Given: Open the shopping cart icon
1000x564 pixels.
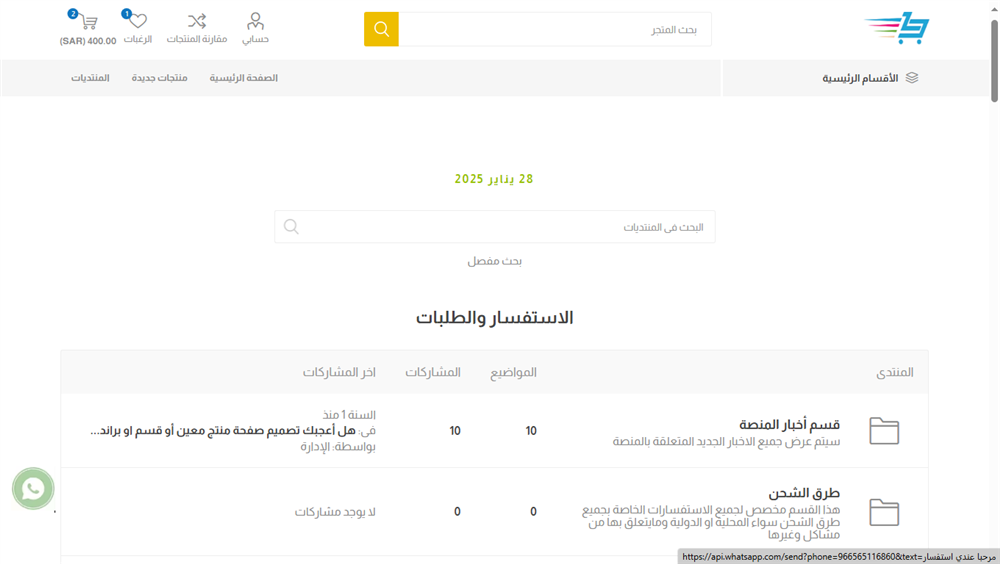Looking at the screenshot, I should click(87, 22).
